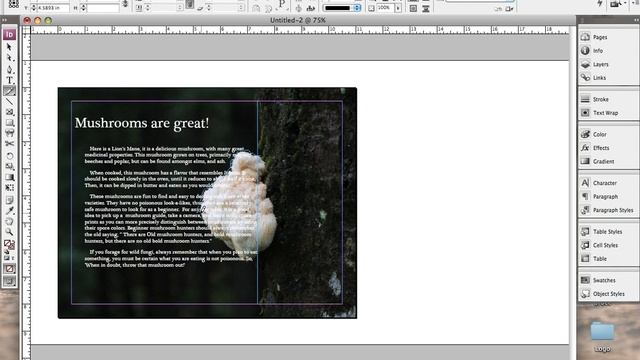Screen dimensions: 640x360
Task: Select the Zoom magnifier tool
Action: tap(9, 232)
